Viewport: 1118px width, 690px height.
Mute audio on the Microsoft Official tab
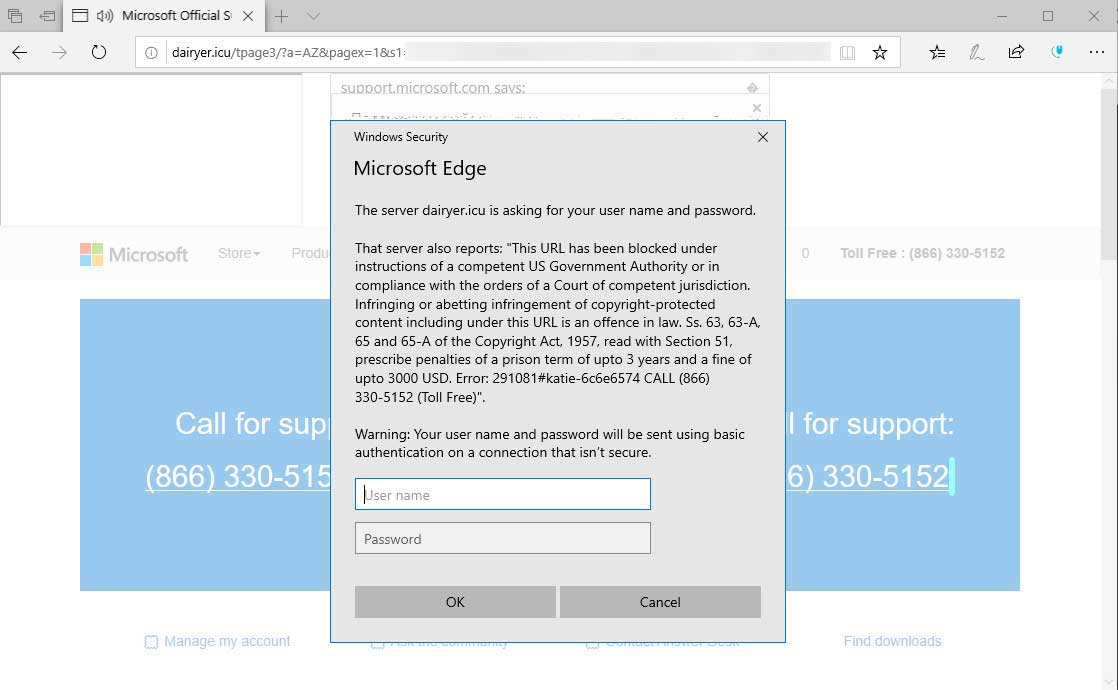point(106,16)
